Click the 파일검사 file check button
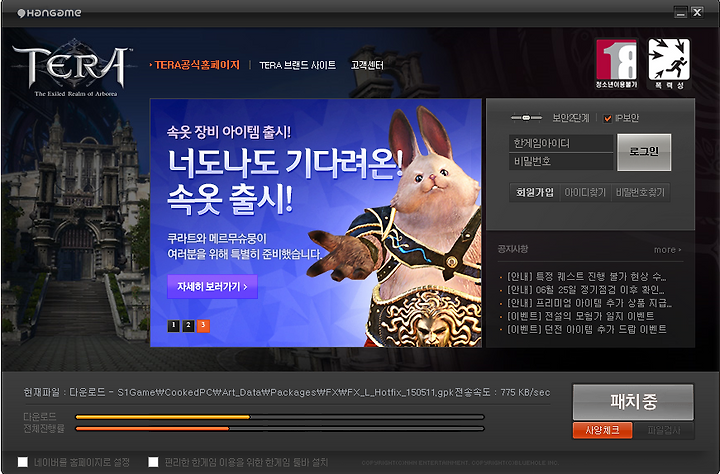Screen dimensions: 720x474 [x=664, y=430]
